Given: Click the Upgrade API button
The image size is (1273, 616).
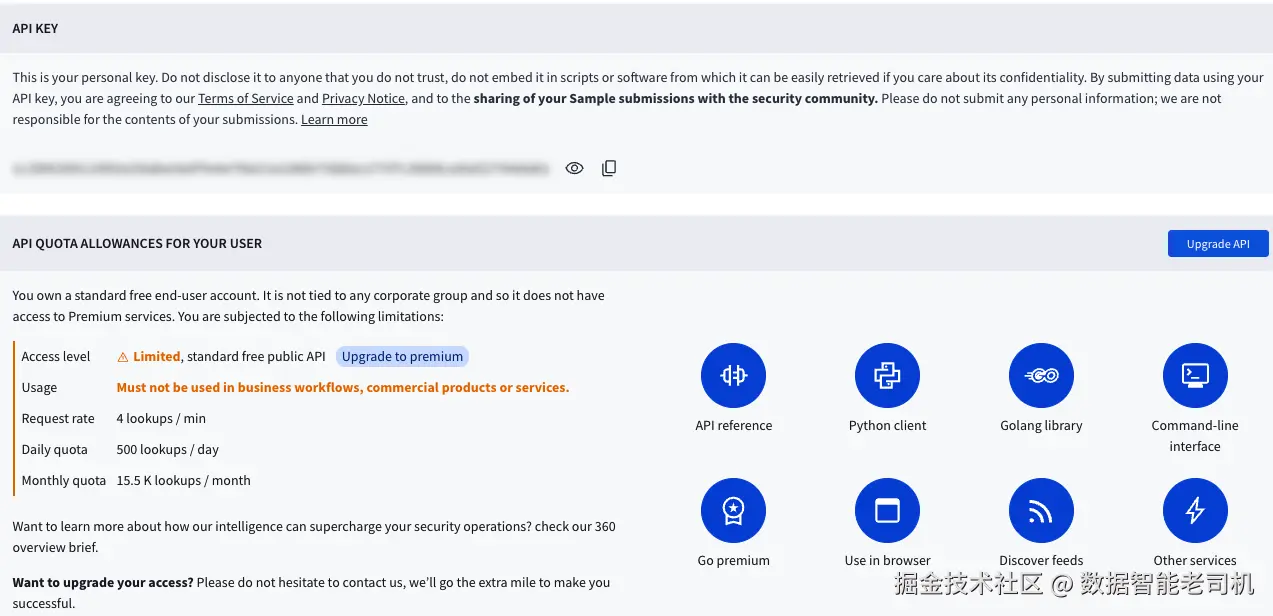Looking at the screenshot, I should pyautogui.click(x=1217, y=244).
